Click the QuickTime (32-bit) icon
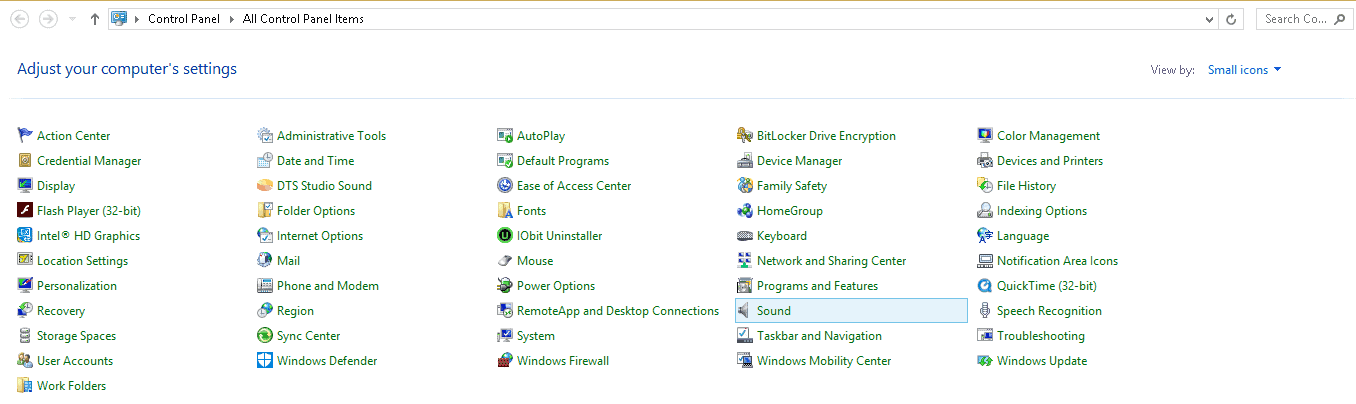The image size is (1356, 404). (985, 285)
